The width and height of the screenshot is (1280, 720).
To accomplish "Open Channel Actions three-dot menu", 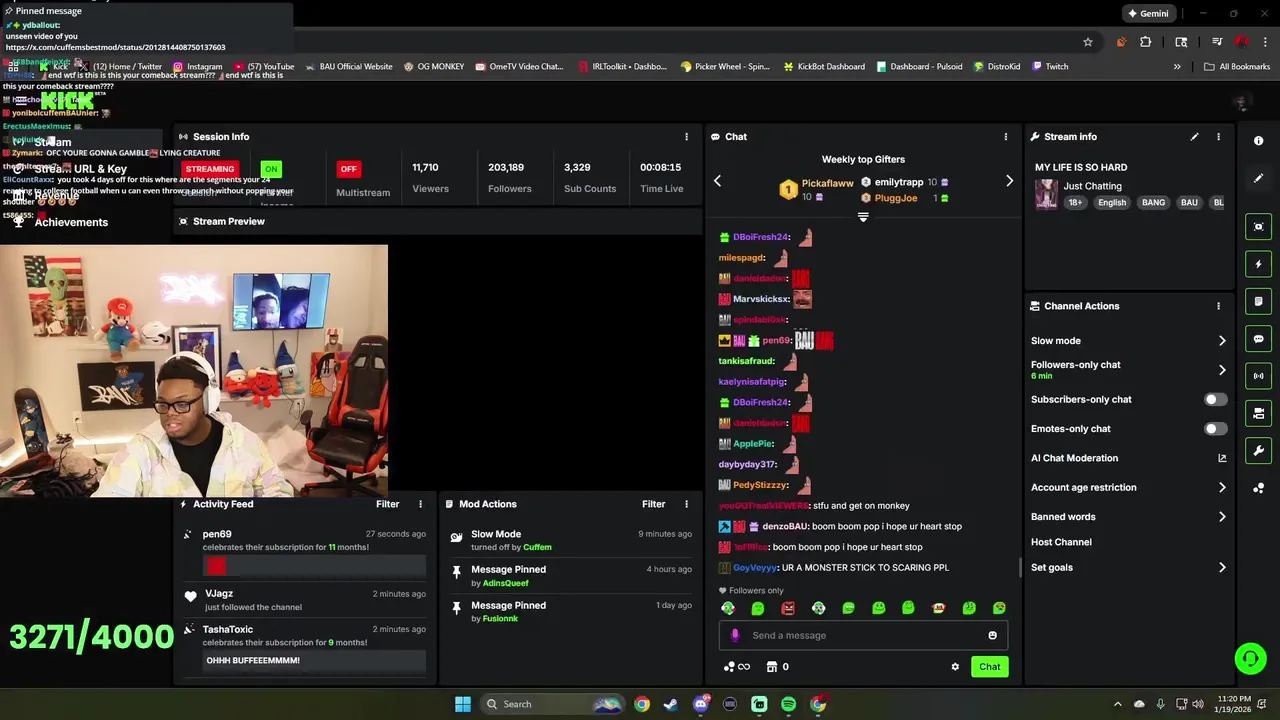I will tap(1218, 306).
